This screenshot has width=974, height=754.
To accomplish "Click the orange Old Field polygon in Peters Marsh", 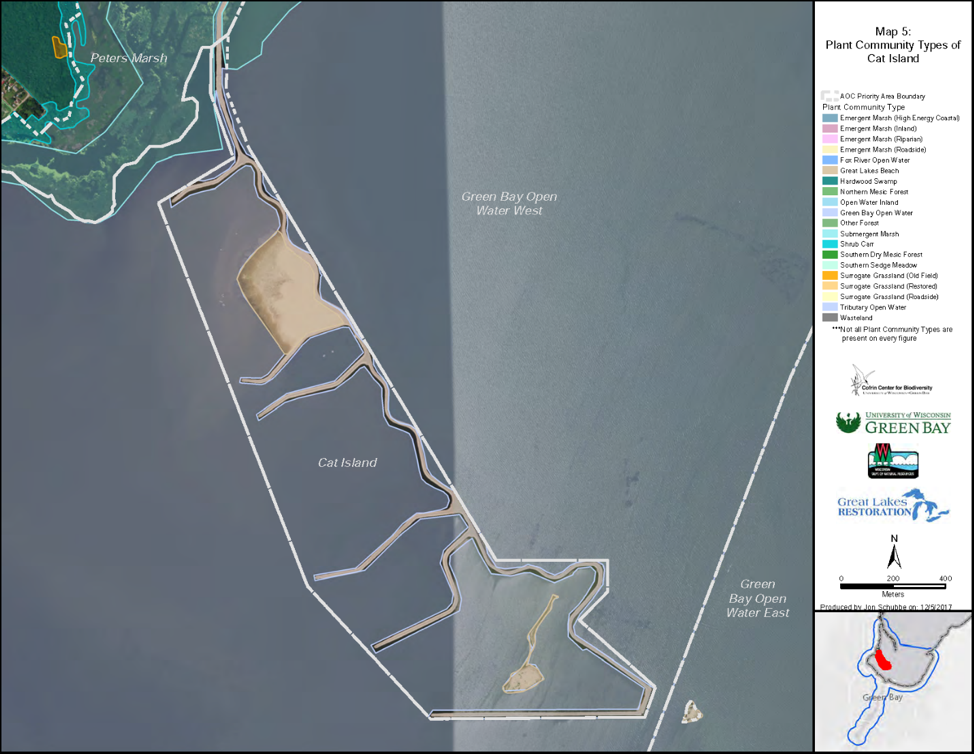I will click(59, 47).
